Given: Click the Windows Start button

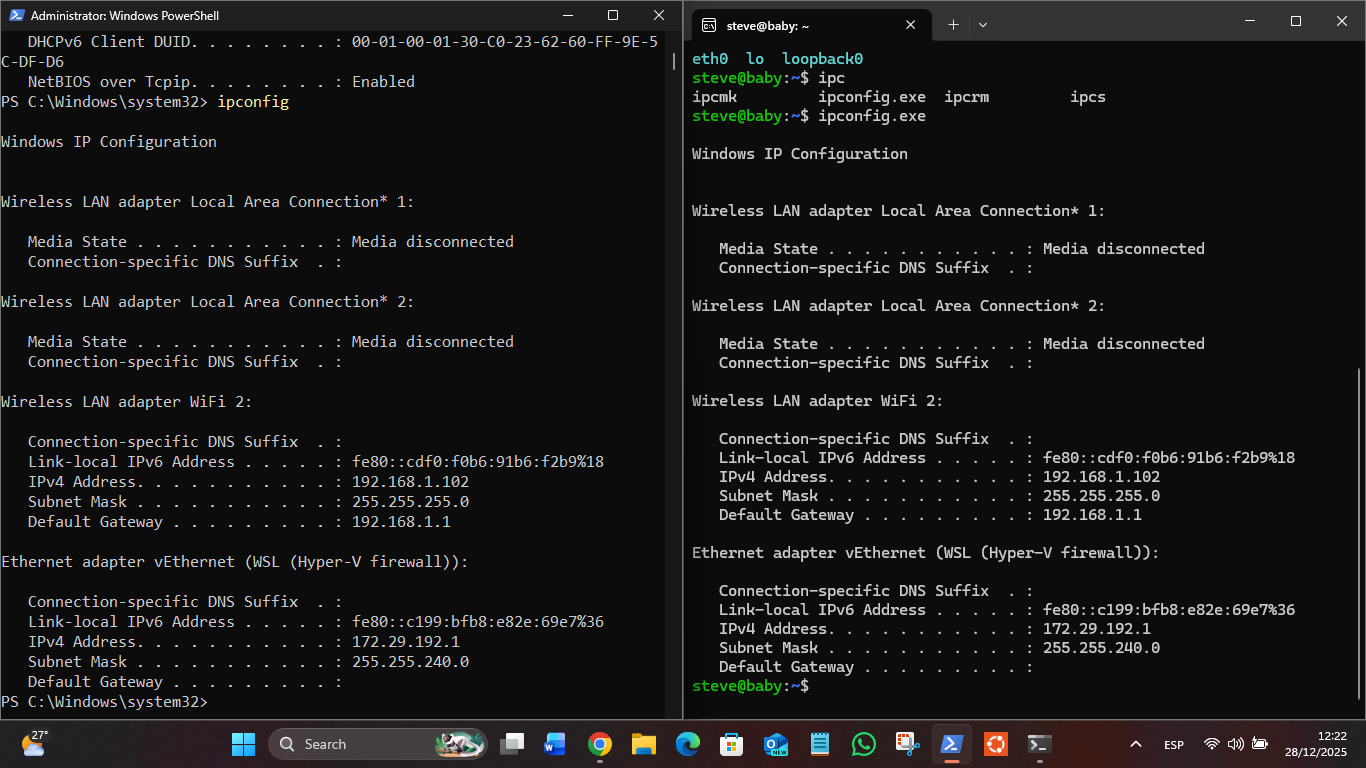Looking at the screenshot, I should coord(243,744).
